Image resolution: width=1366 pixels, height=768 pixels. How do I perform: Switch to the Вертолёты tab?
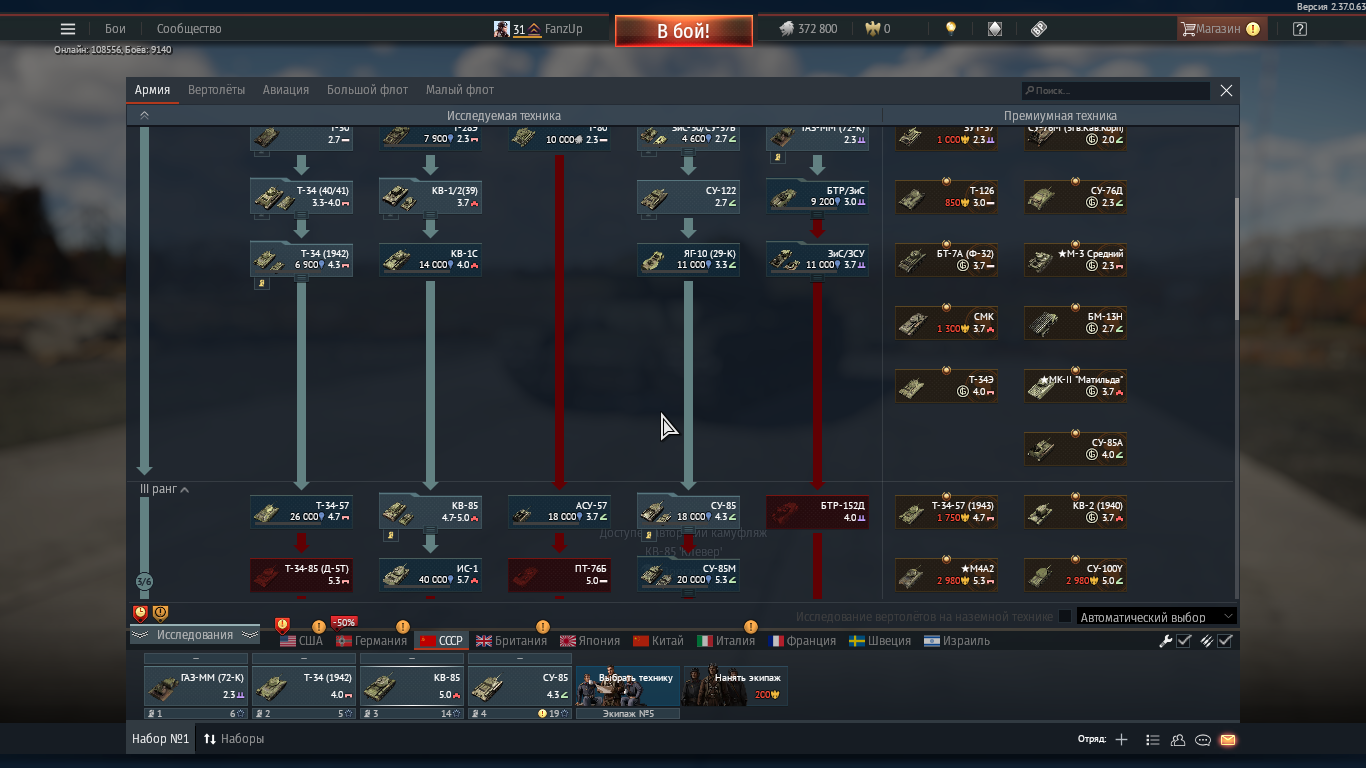(x=216, y=90)
